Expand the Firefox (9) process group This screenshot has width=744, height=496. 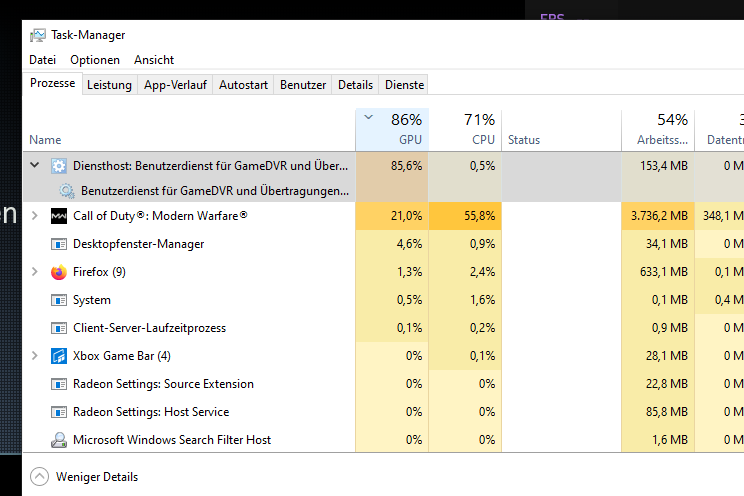pos(34,271)
